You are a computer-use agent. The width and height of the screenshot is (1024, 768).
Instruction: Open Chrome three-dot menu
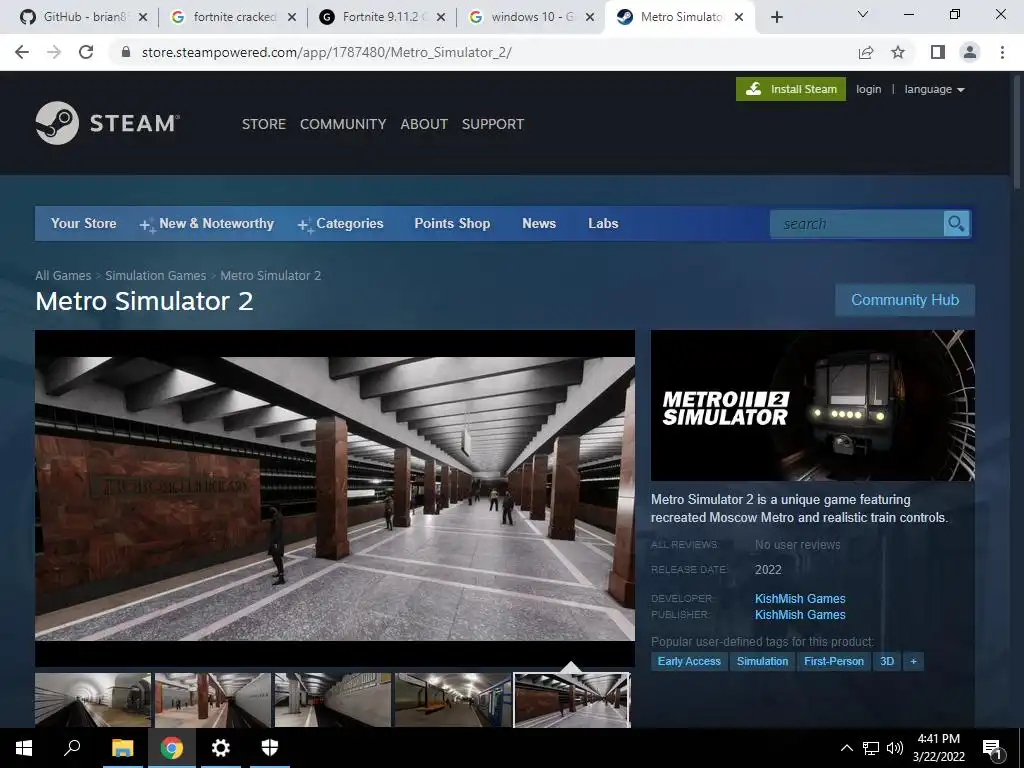pos(1002,52)
